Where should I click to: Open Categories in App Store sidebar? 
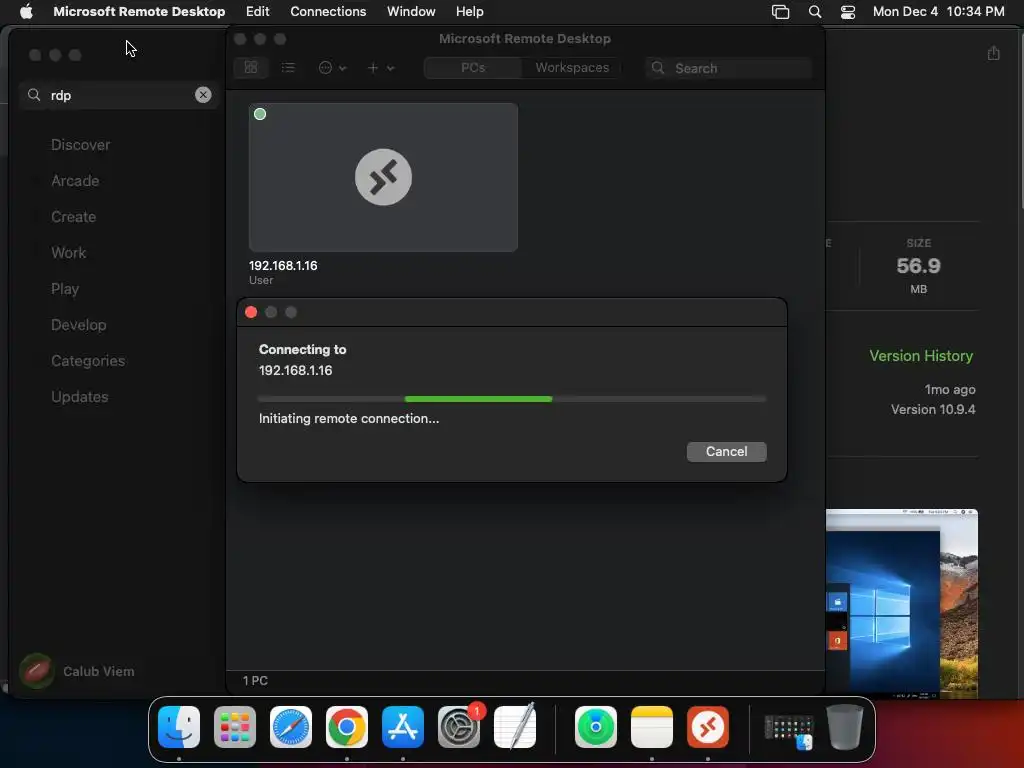[88, 360]
